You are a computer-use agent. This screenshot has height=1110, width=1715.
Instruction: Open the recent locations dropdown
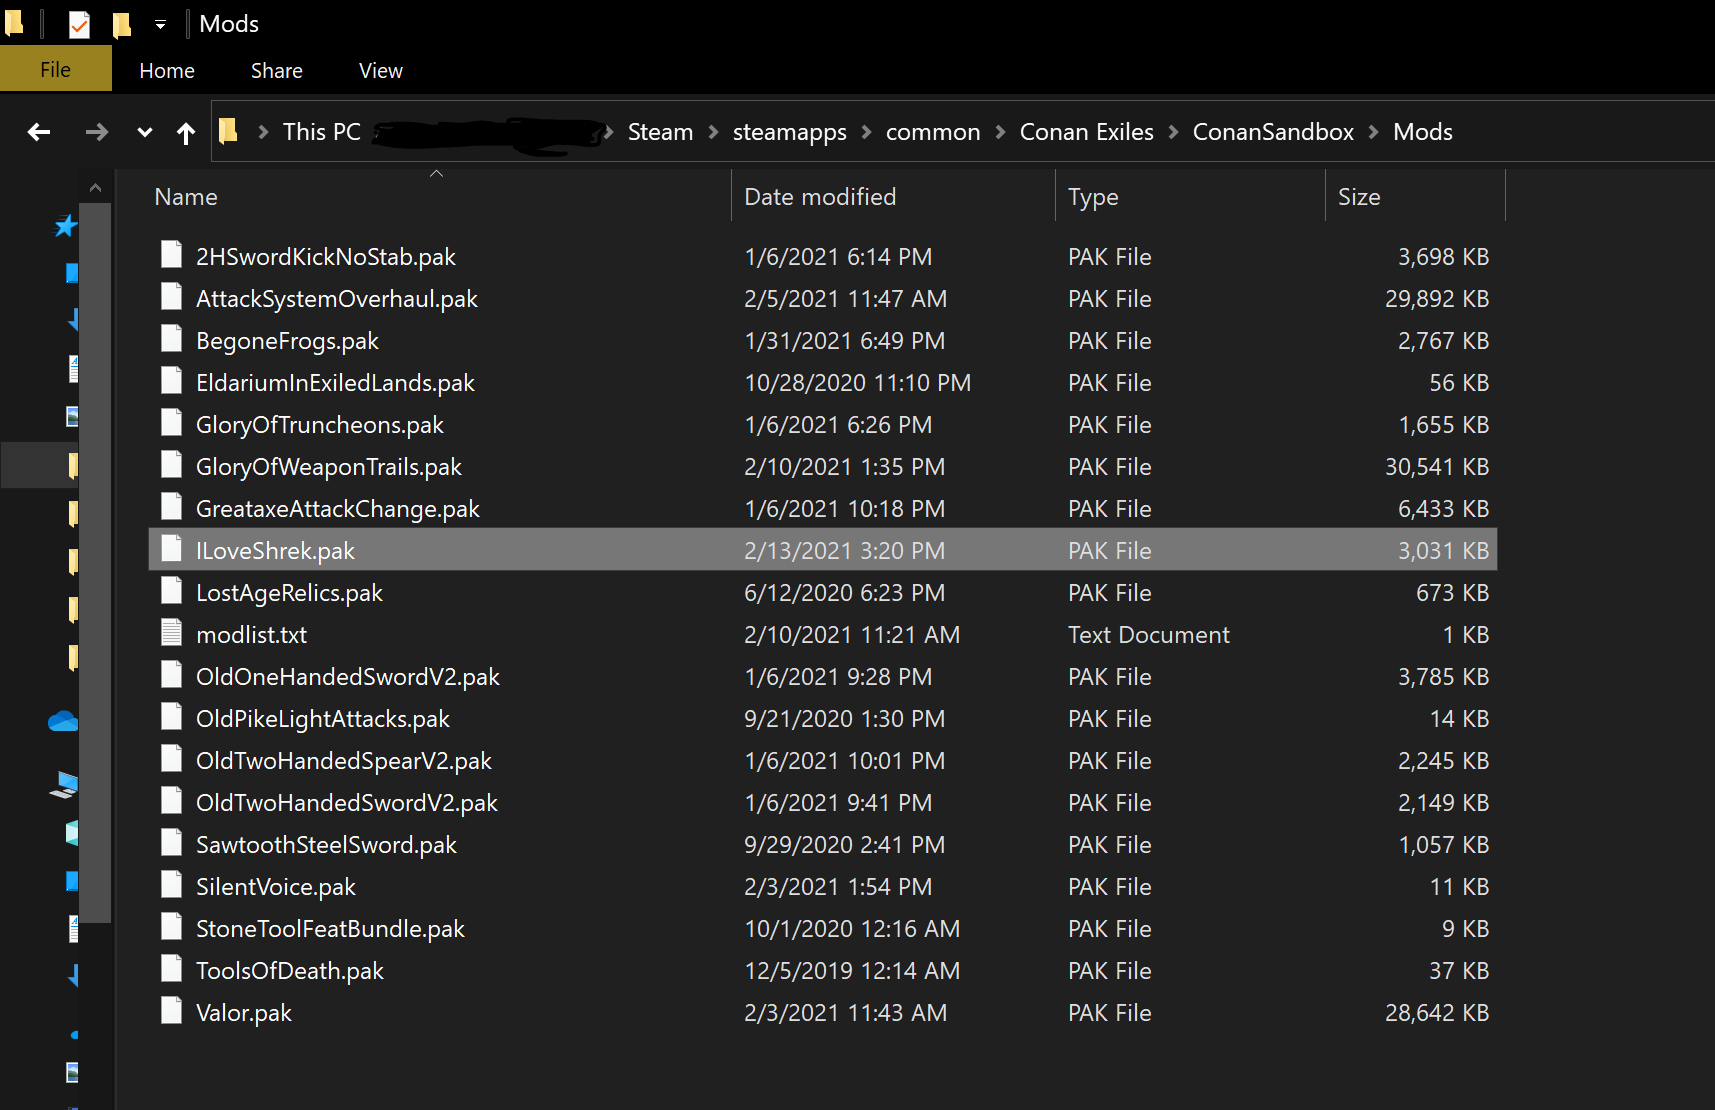145,132
